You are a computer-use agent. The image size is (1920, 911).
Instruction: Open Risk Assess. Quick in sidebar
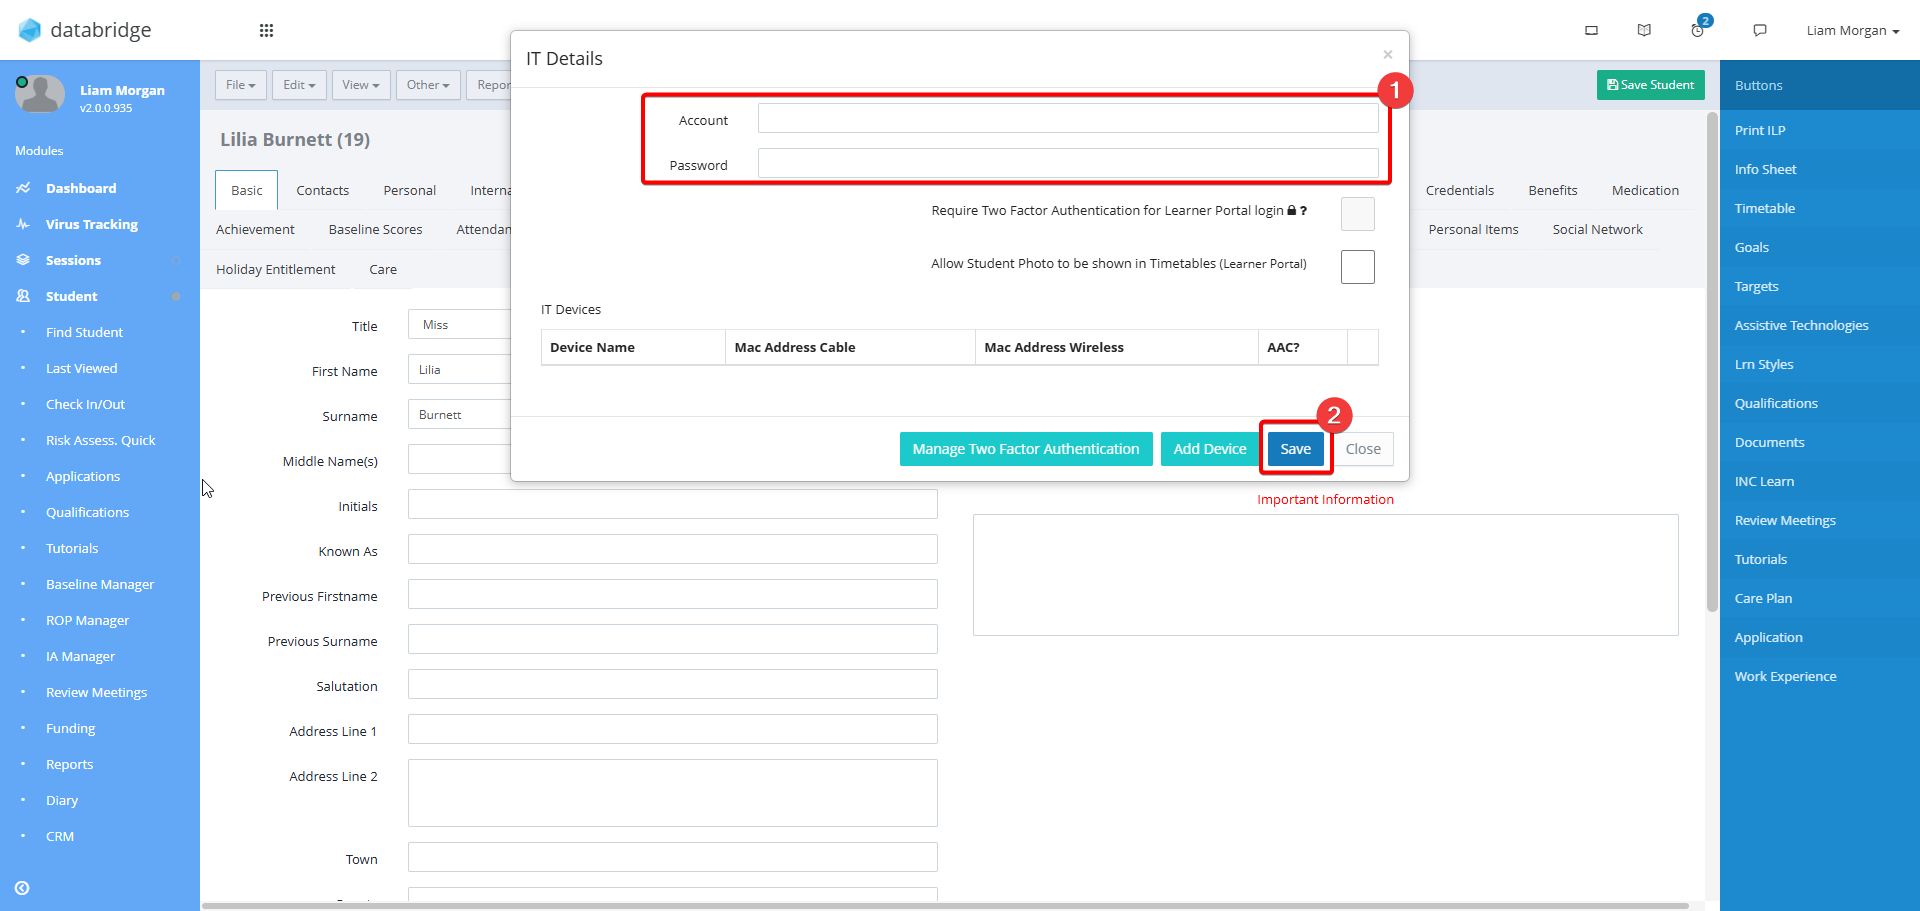click(x=100, y=440)
